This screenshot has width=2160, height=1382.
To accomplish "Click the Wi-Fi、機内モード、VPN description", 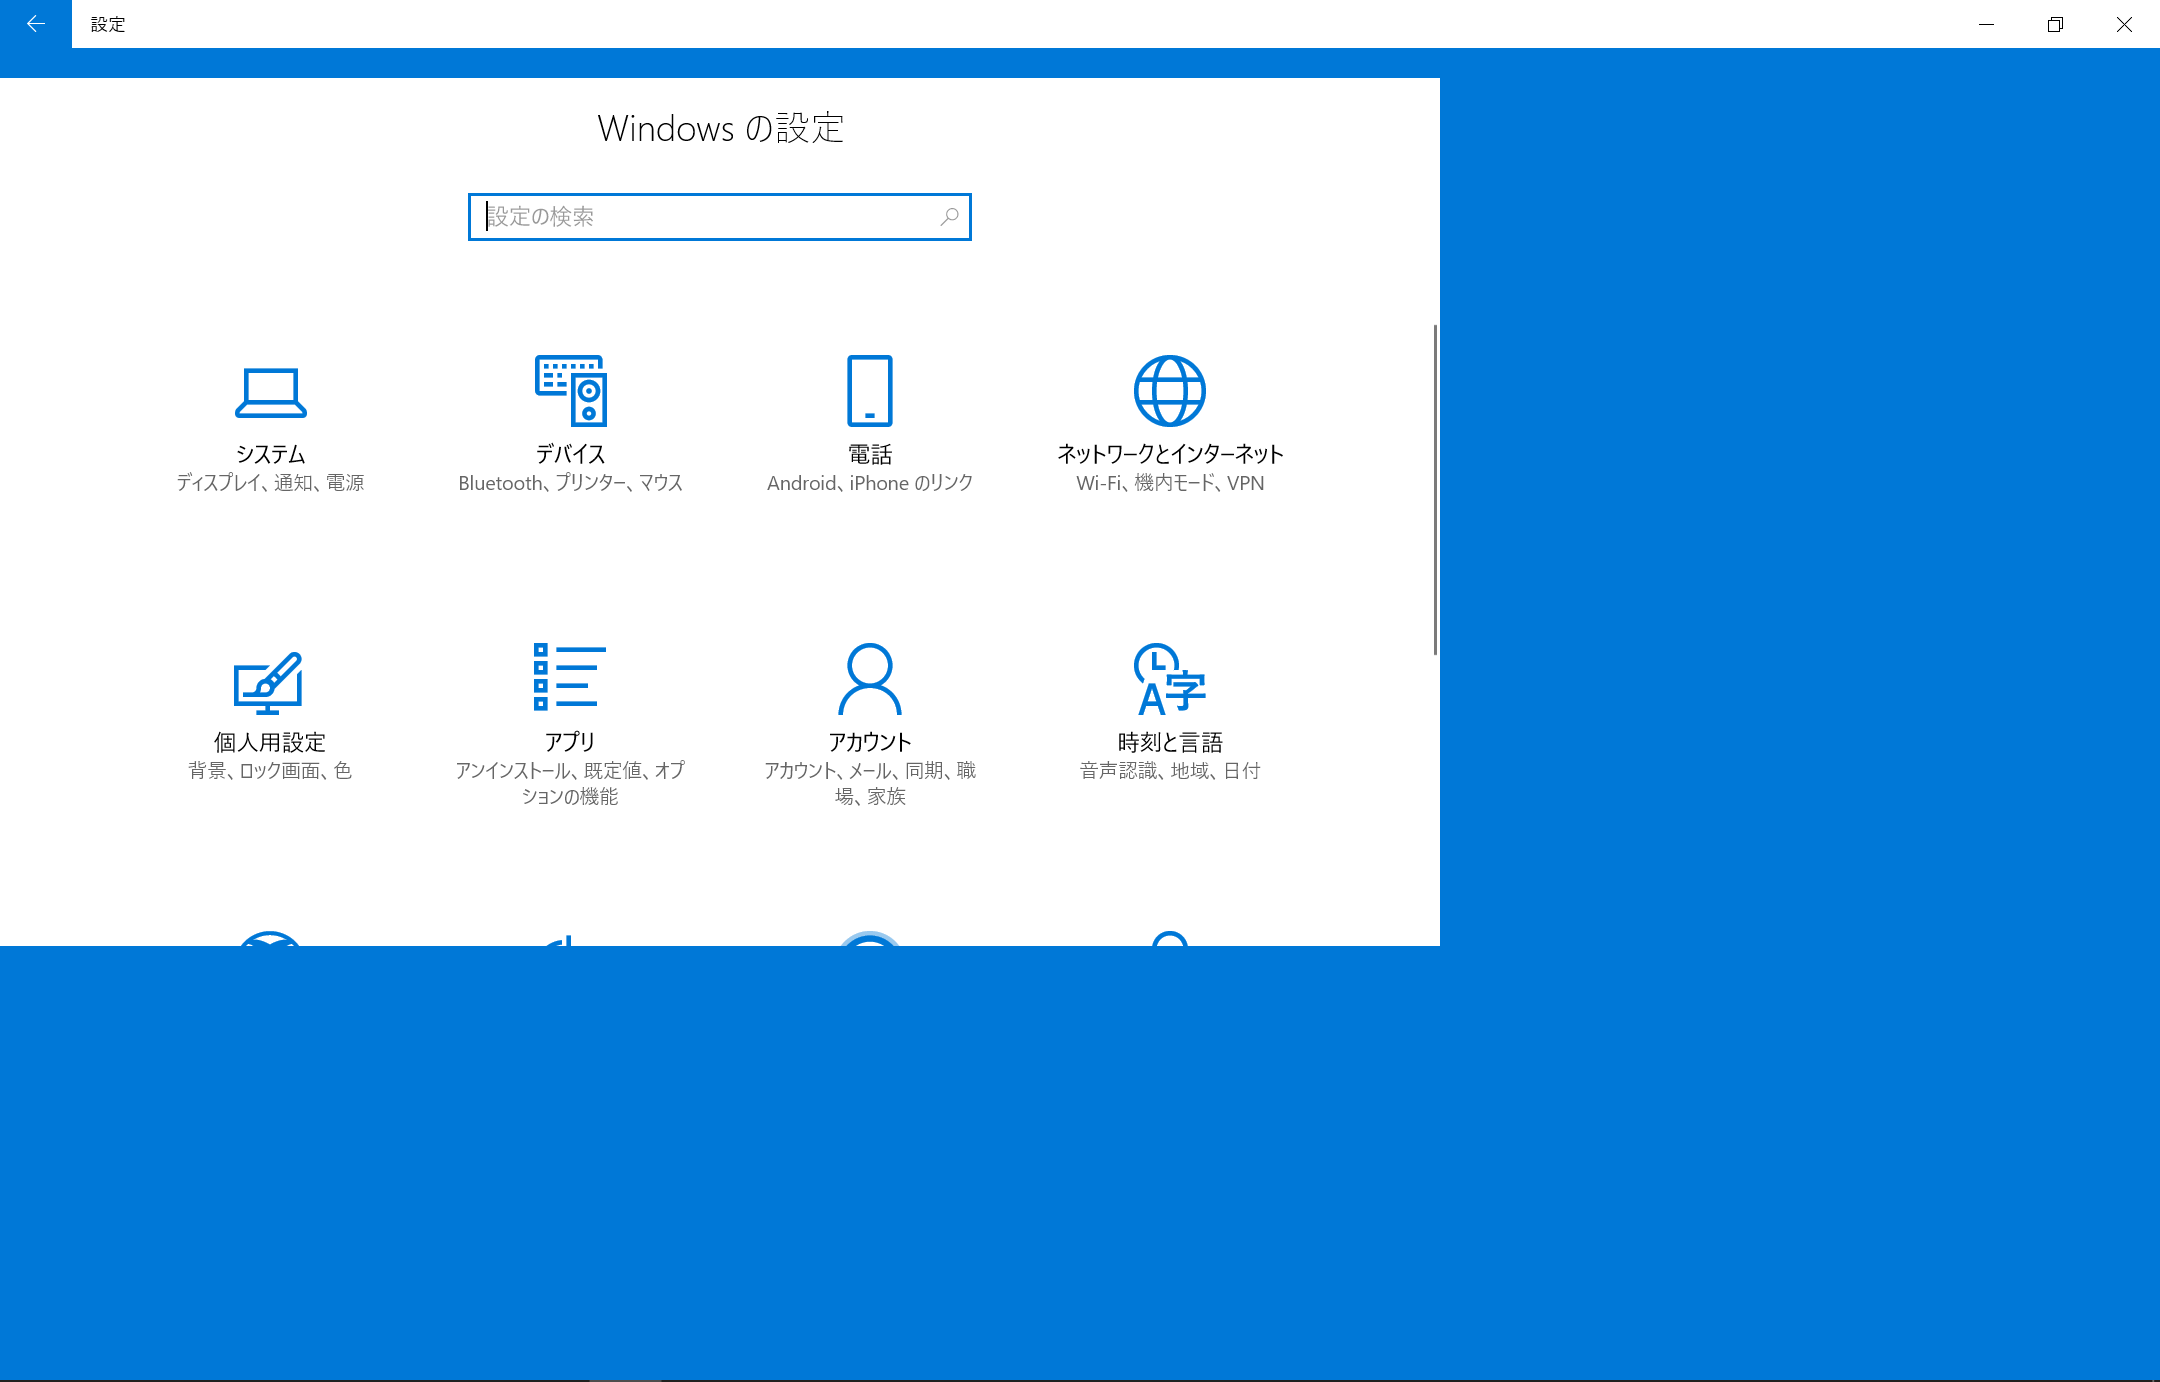I will (x=1170, y=483).
